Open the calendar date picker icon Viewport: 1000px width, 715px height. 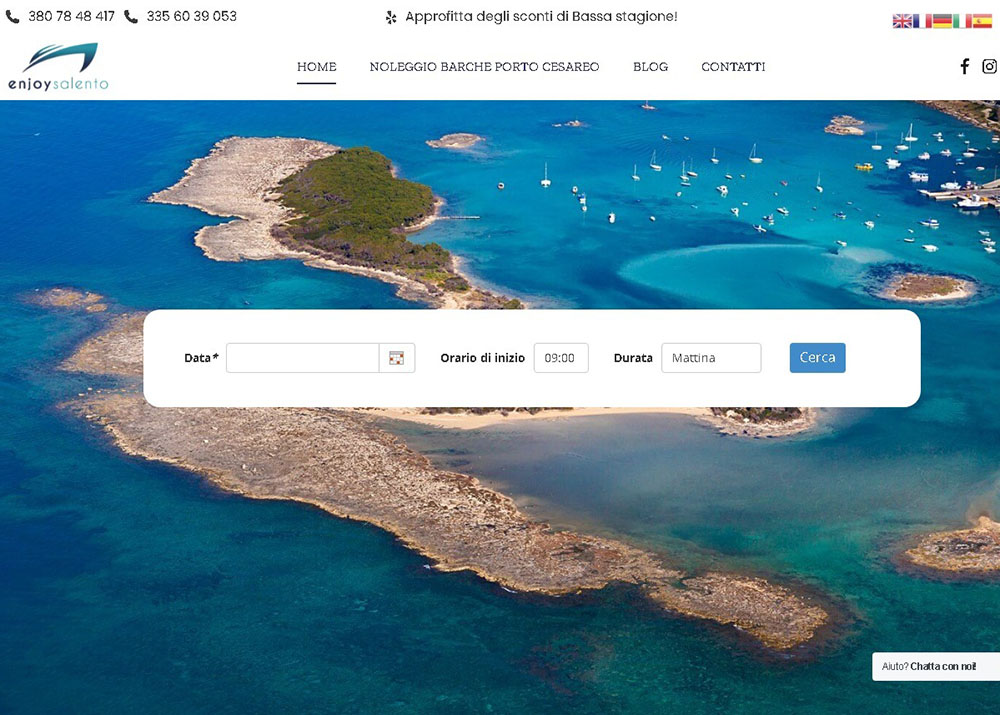click(x=397, y=358)
